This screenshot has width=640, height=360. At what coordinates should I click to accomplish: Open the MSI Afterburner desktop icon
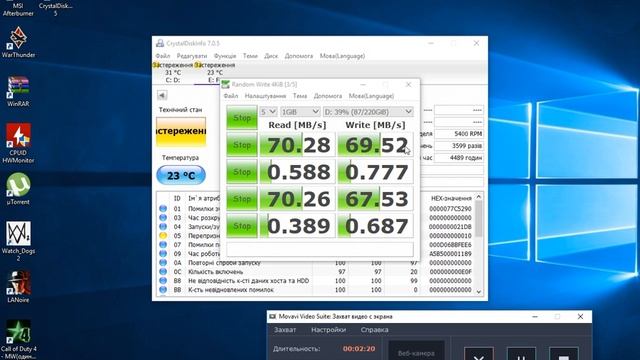pos(18,9)
